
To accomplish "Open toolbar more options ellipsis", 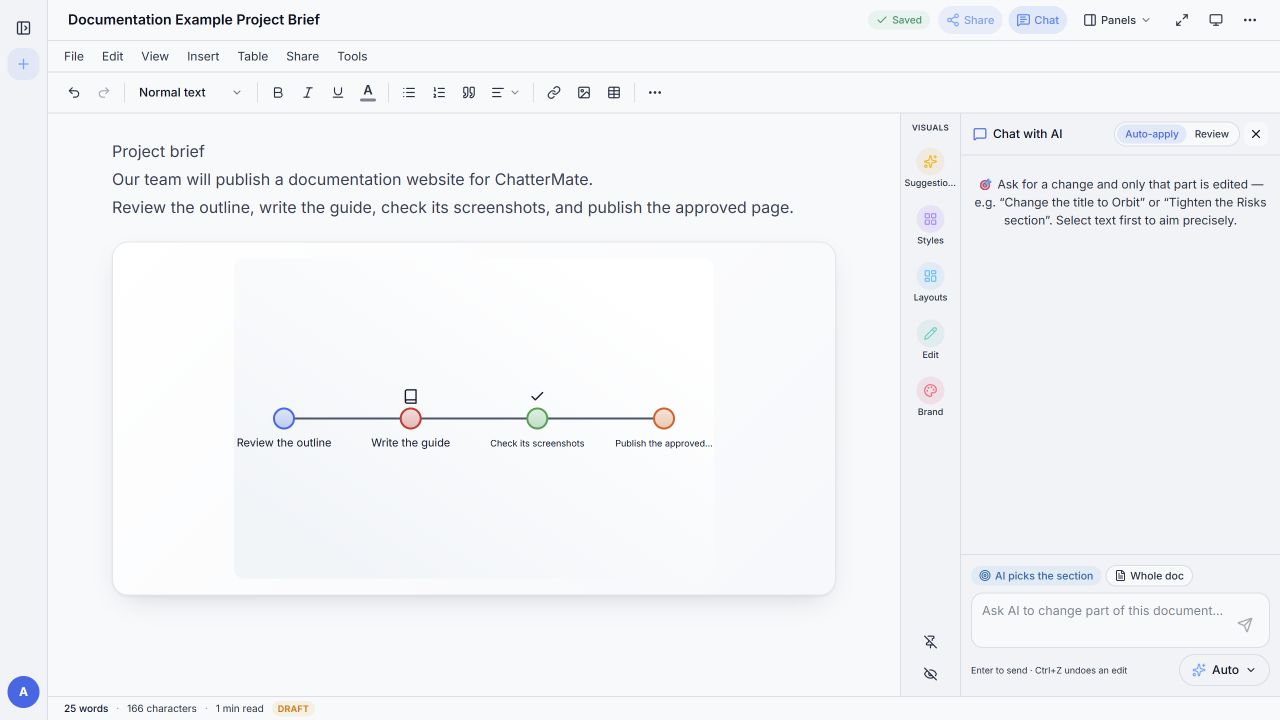I will coord(655,92).
